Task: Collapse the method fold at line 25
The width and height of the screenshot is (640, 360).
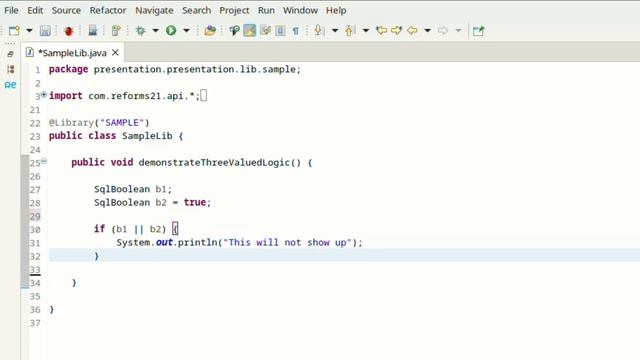Action: tap(44, 161)
